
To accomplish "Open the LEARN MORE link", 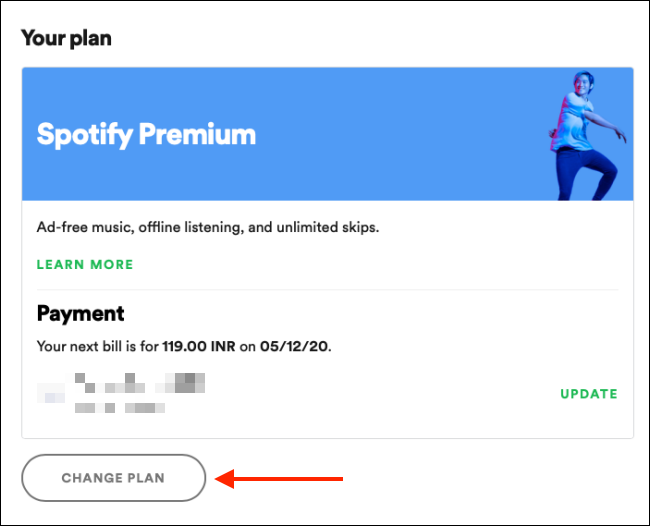I will tap(85, 264).
